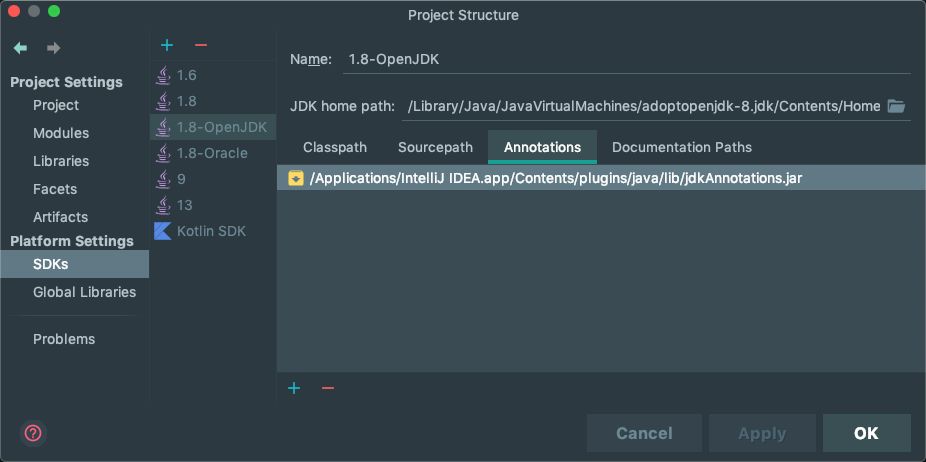
Task: Select the 1.8 SDK
Action: tap(213, 101)
